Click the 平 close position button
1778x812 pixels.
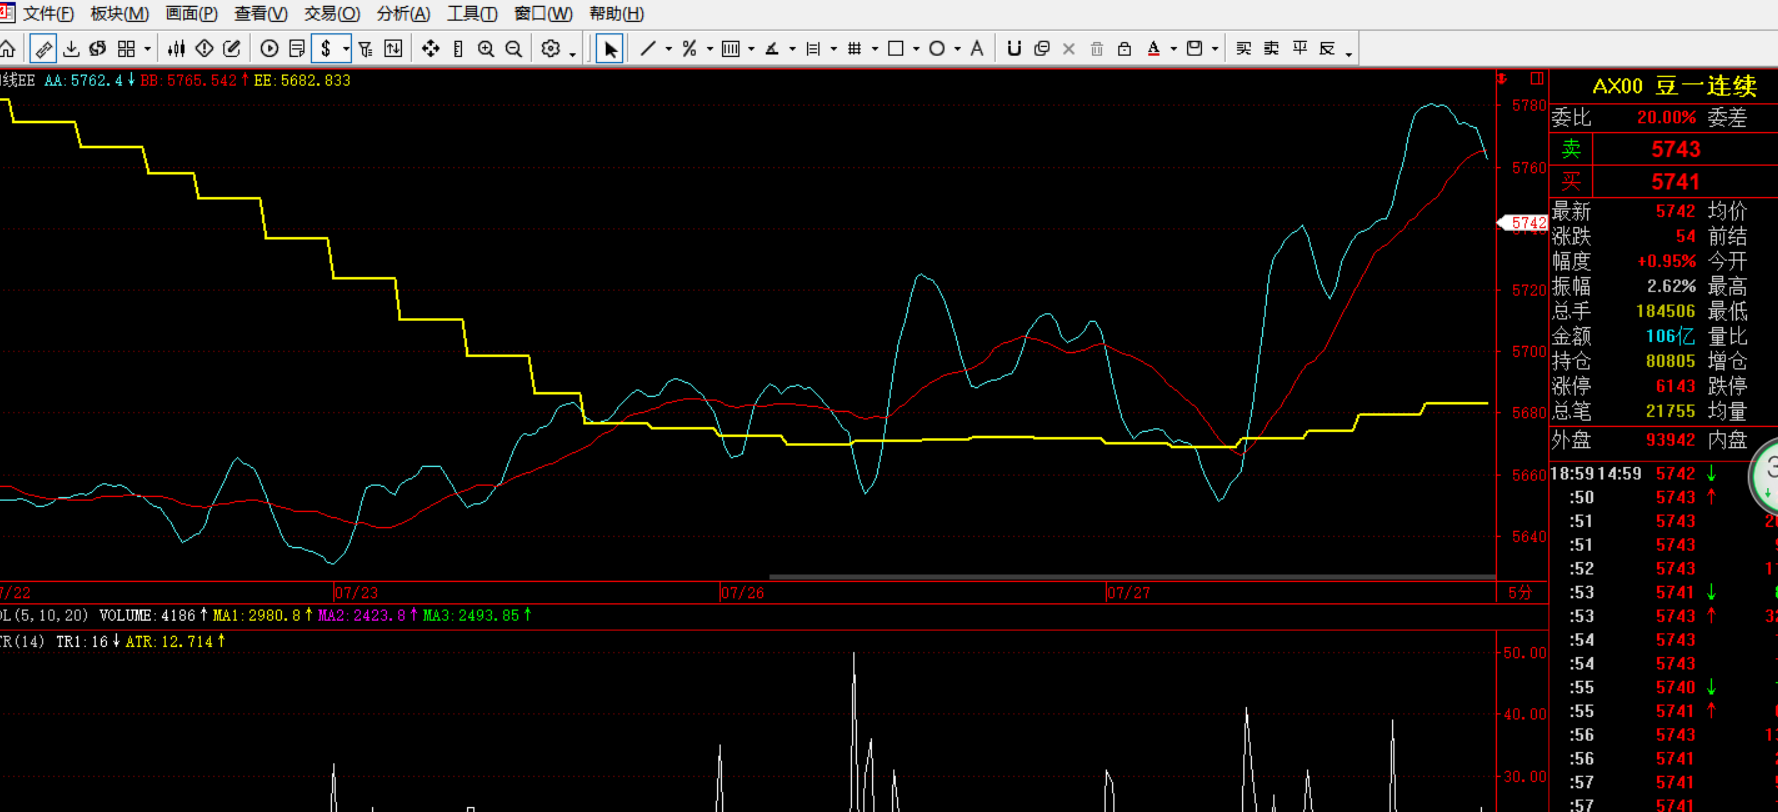click(1300, 49)
